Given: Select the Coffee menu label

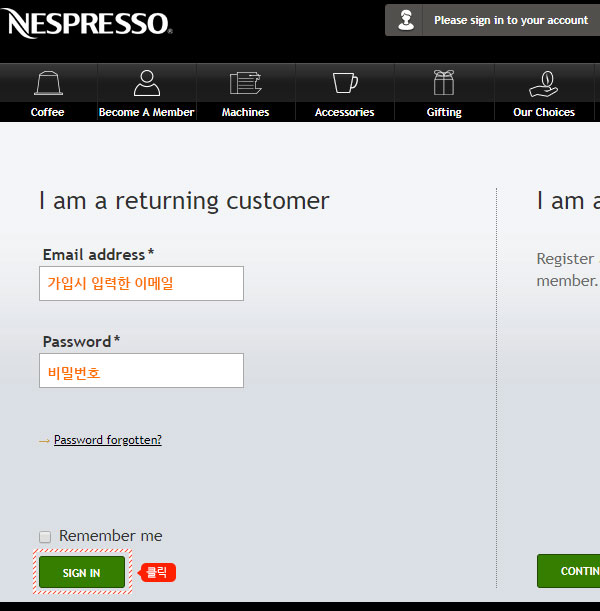Looking at the screenshot, I should point(47,112).
